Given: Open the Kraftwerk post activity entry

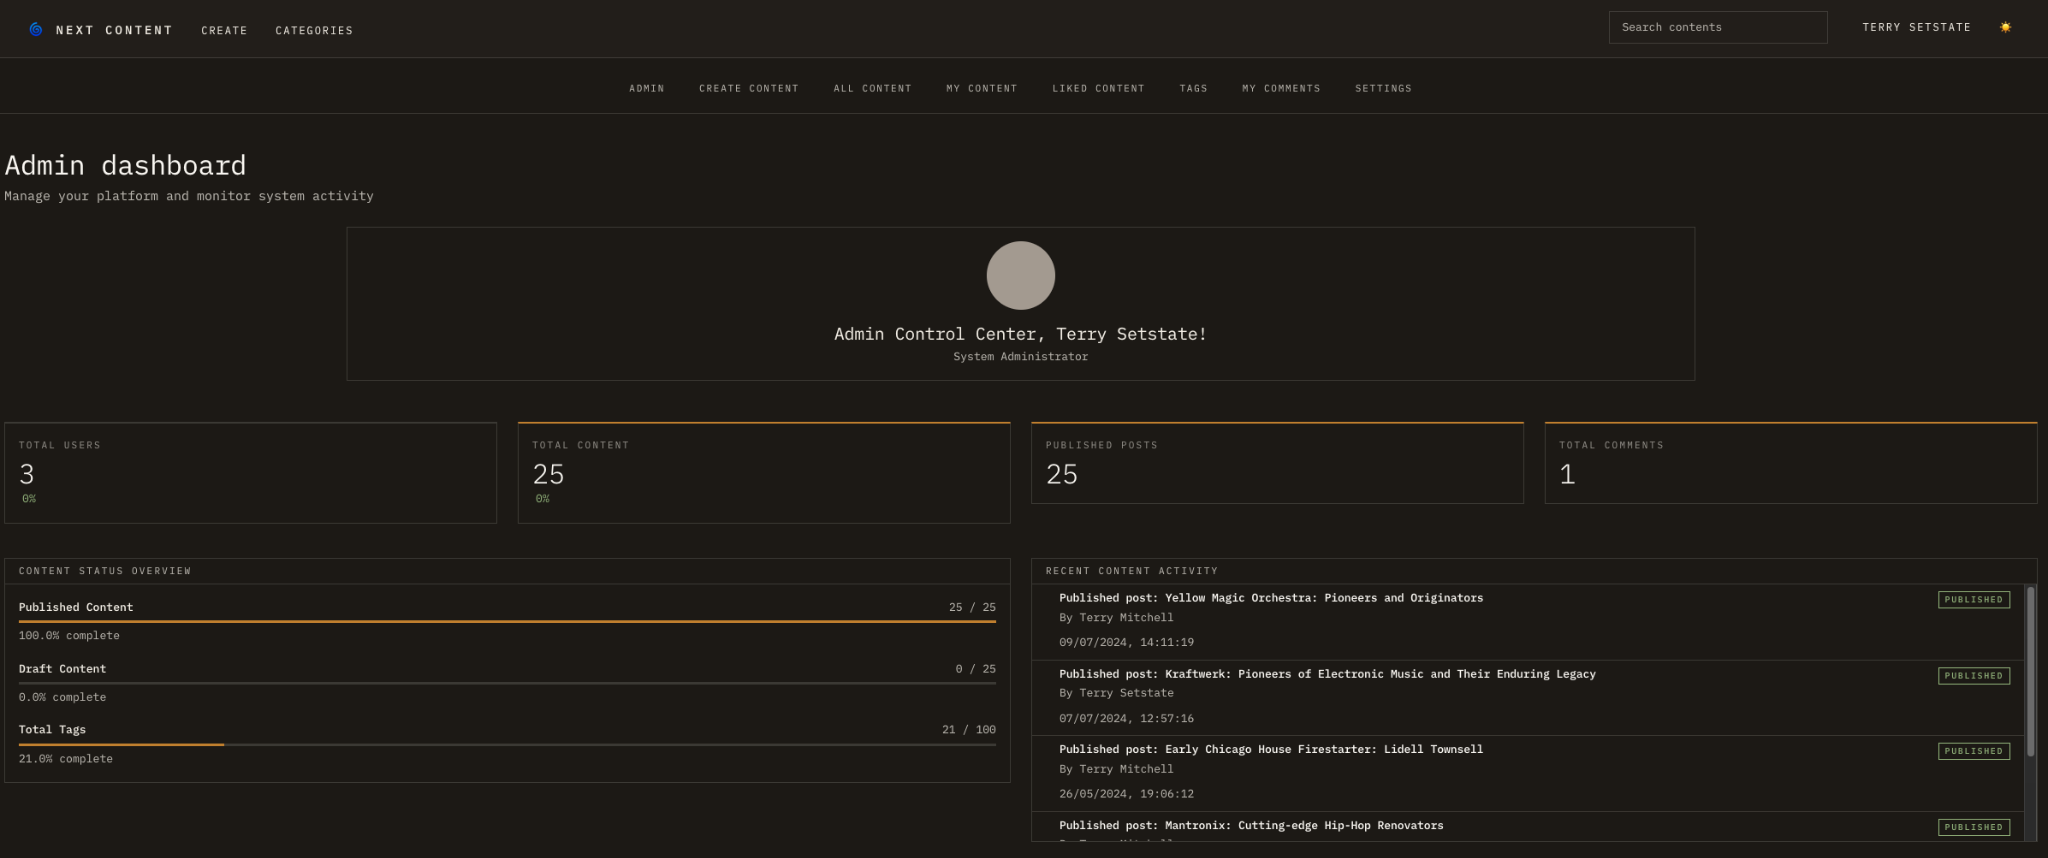Looking at the screenshot, I should tap(1527, 697).
